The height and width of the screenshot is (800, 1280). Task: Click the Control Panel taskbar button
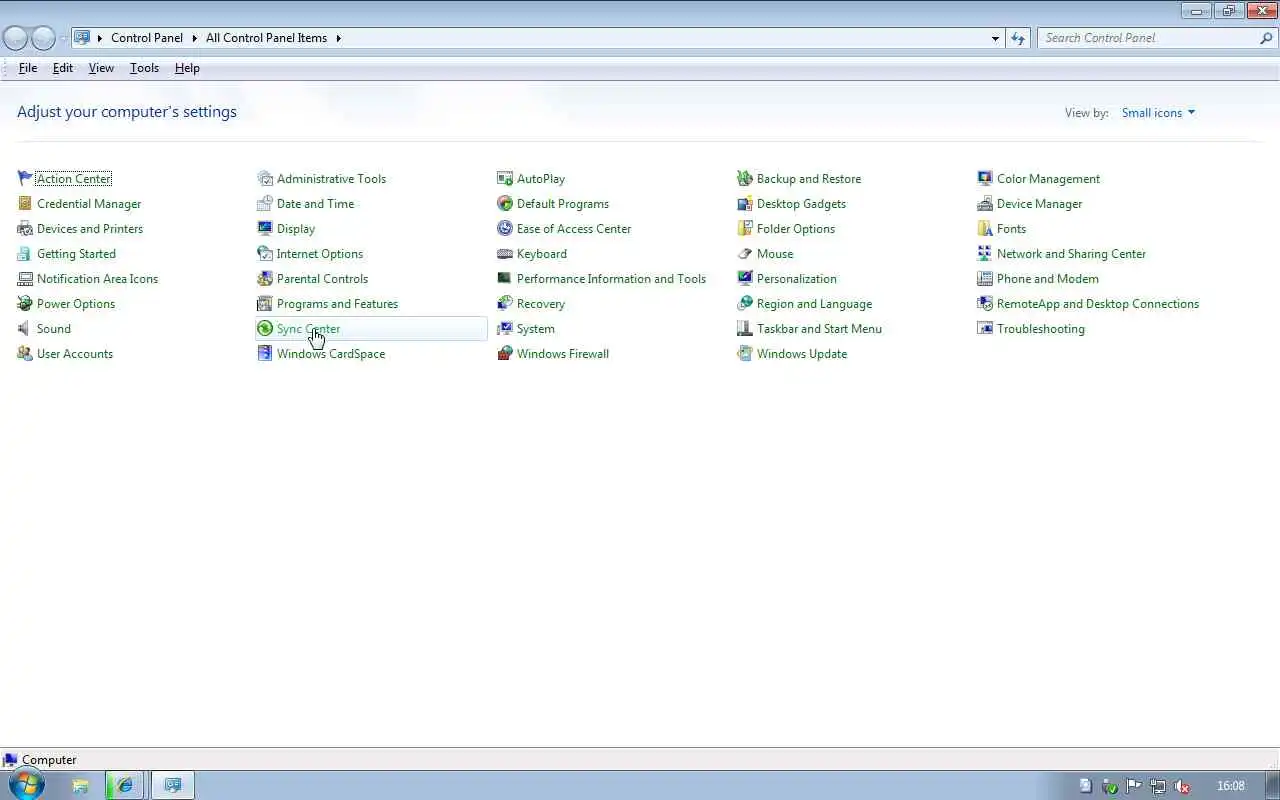[172, 786]
